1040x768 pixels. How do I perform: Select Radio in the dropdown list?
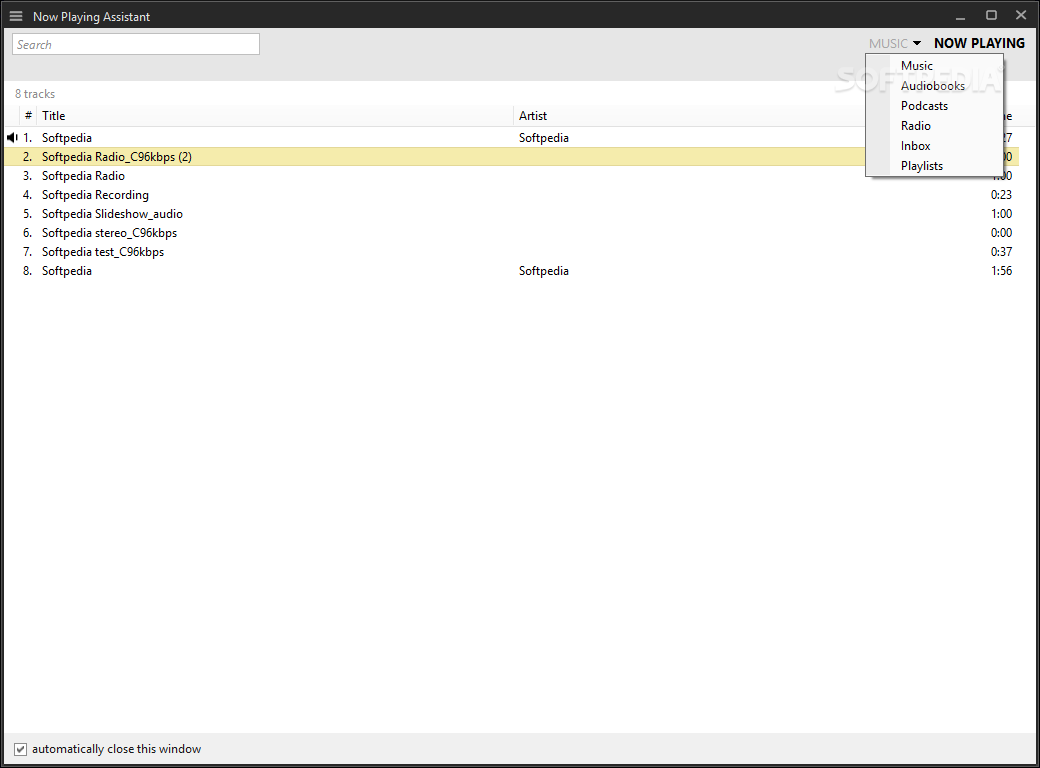[915, 126]
